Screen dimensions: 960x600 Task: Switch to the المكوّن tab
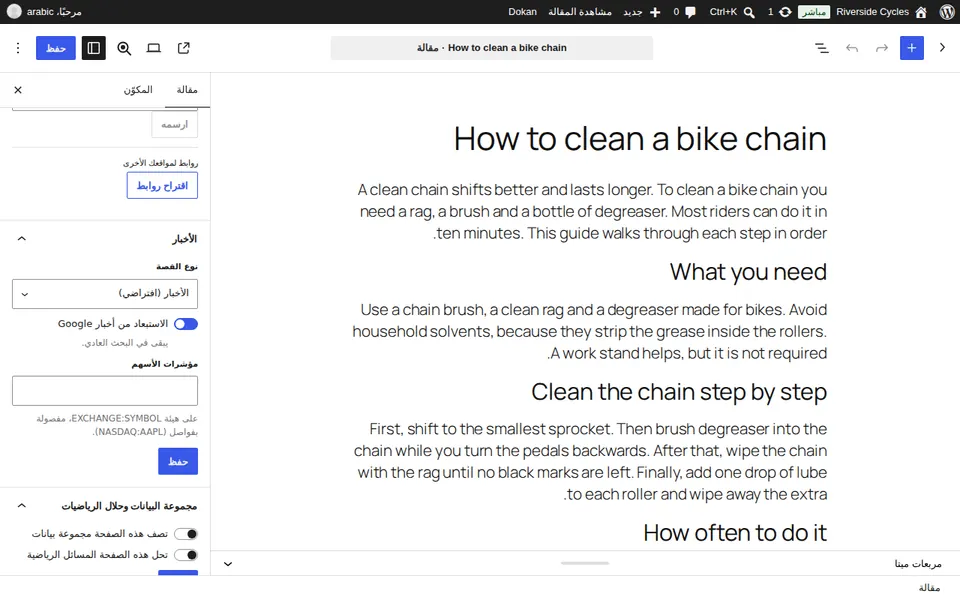[x=138, y=90]
